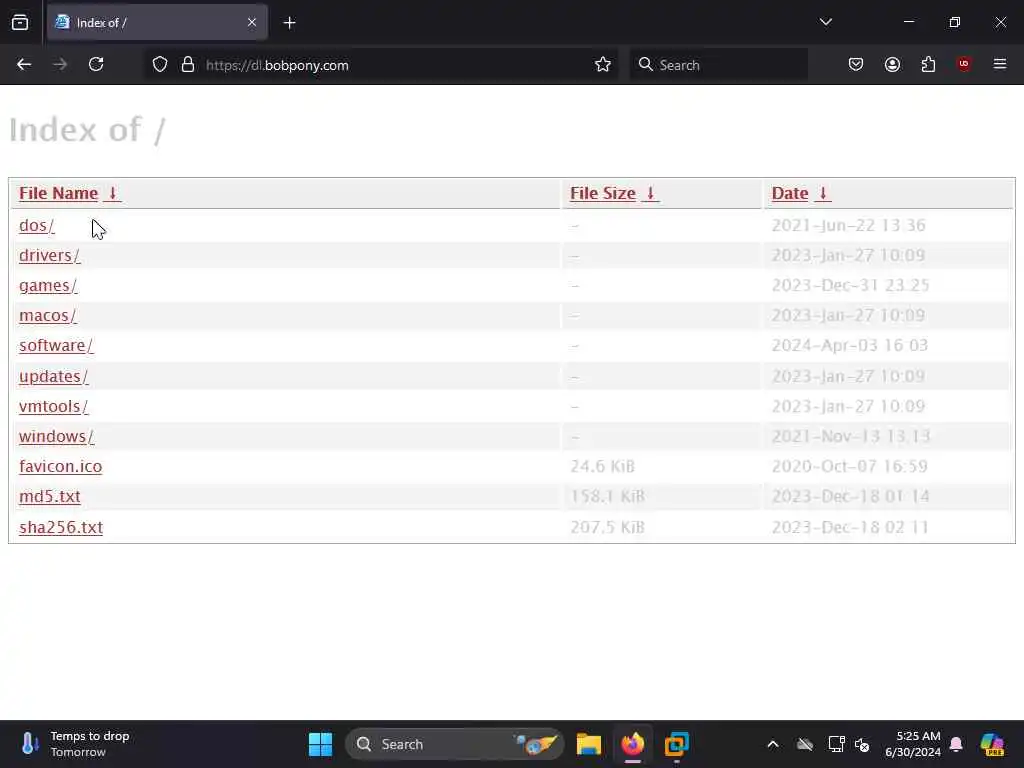Close the 'Index of /' tab
This screenshot has height=768, width=1024.
click(252, 23)
